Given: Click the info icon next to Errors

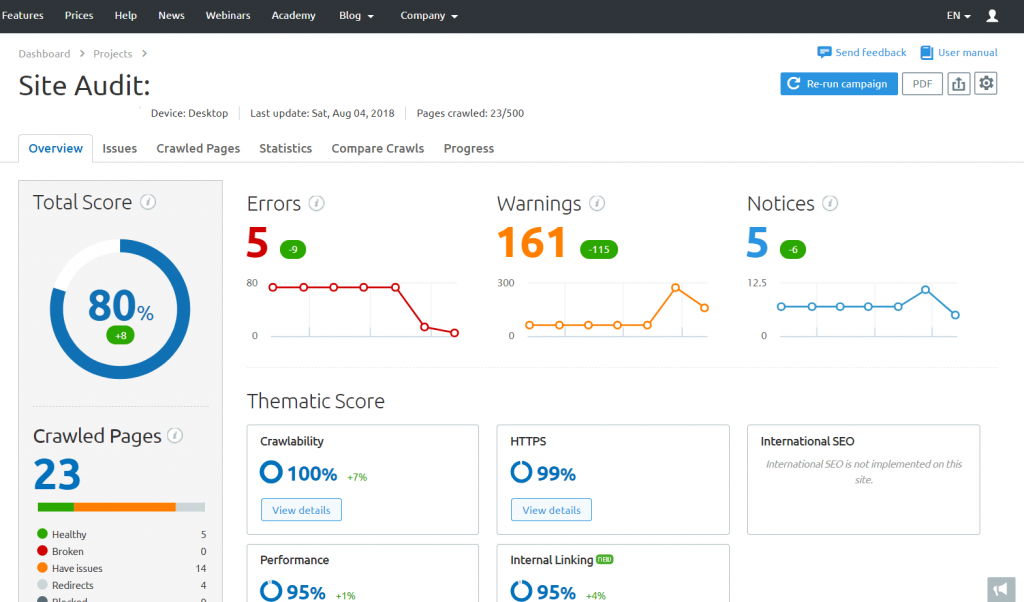Looking at the screenshot, I should coord(319,203).
